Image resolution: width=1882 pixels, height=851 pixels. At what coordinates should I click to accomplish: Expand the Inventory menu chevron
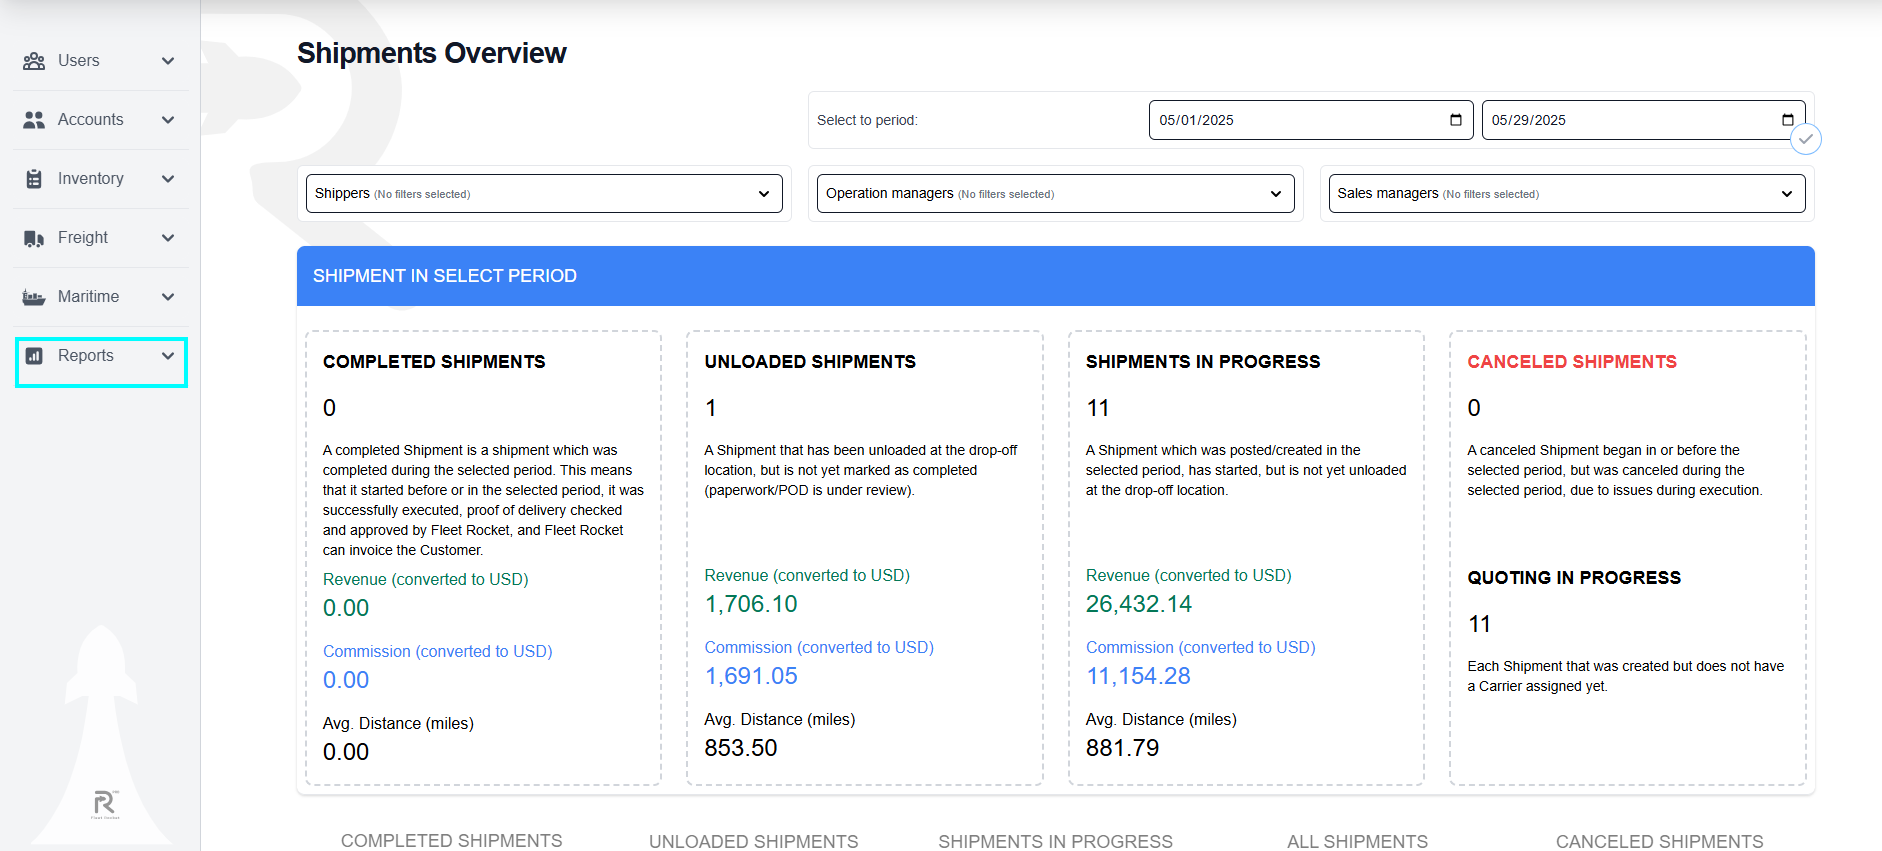pos(168,179)
